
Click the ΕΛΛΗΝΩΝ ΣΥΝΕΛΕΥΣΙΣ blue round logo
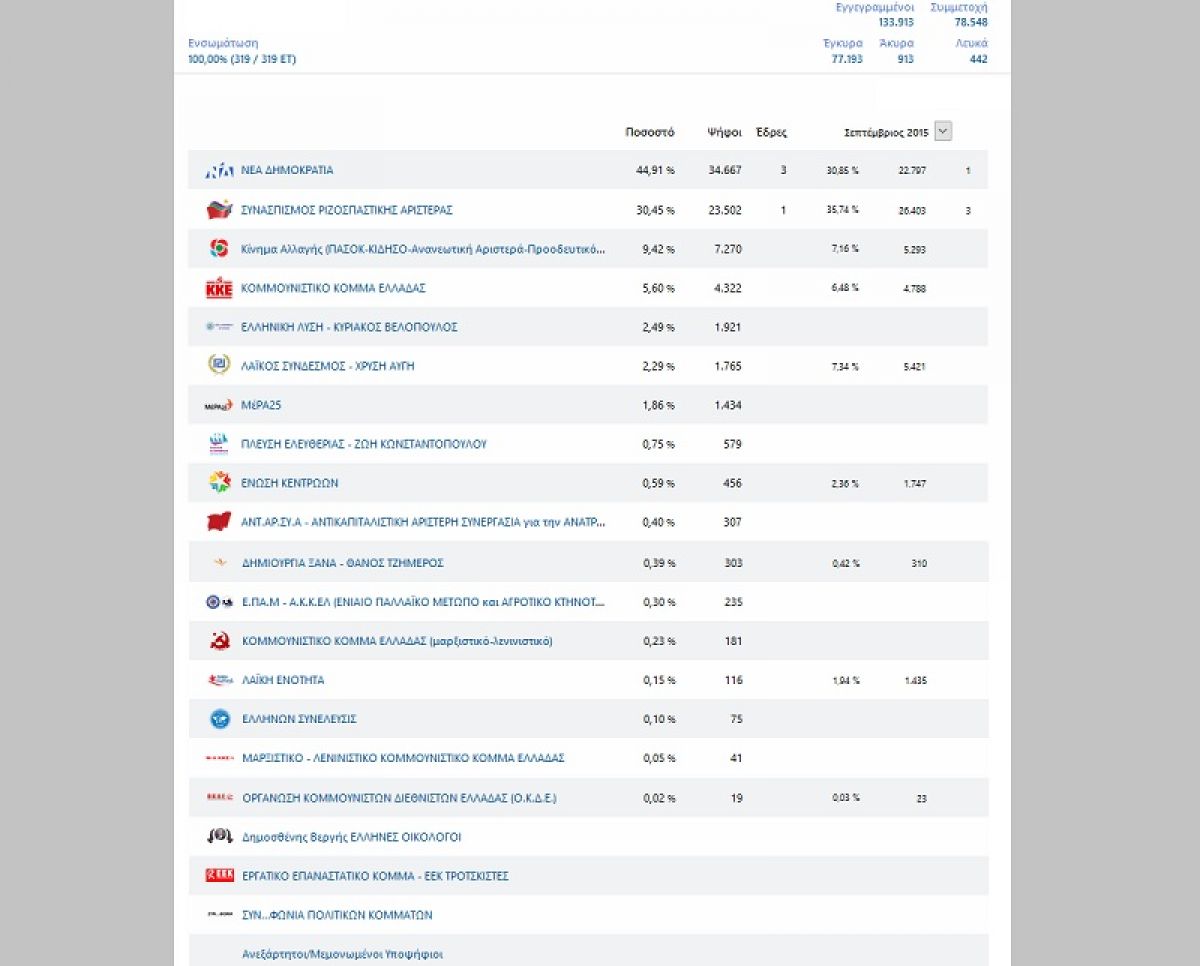coord(219,719)
